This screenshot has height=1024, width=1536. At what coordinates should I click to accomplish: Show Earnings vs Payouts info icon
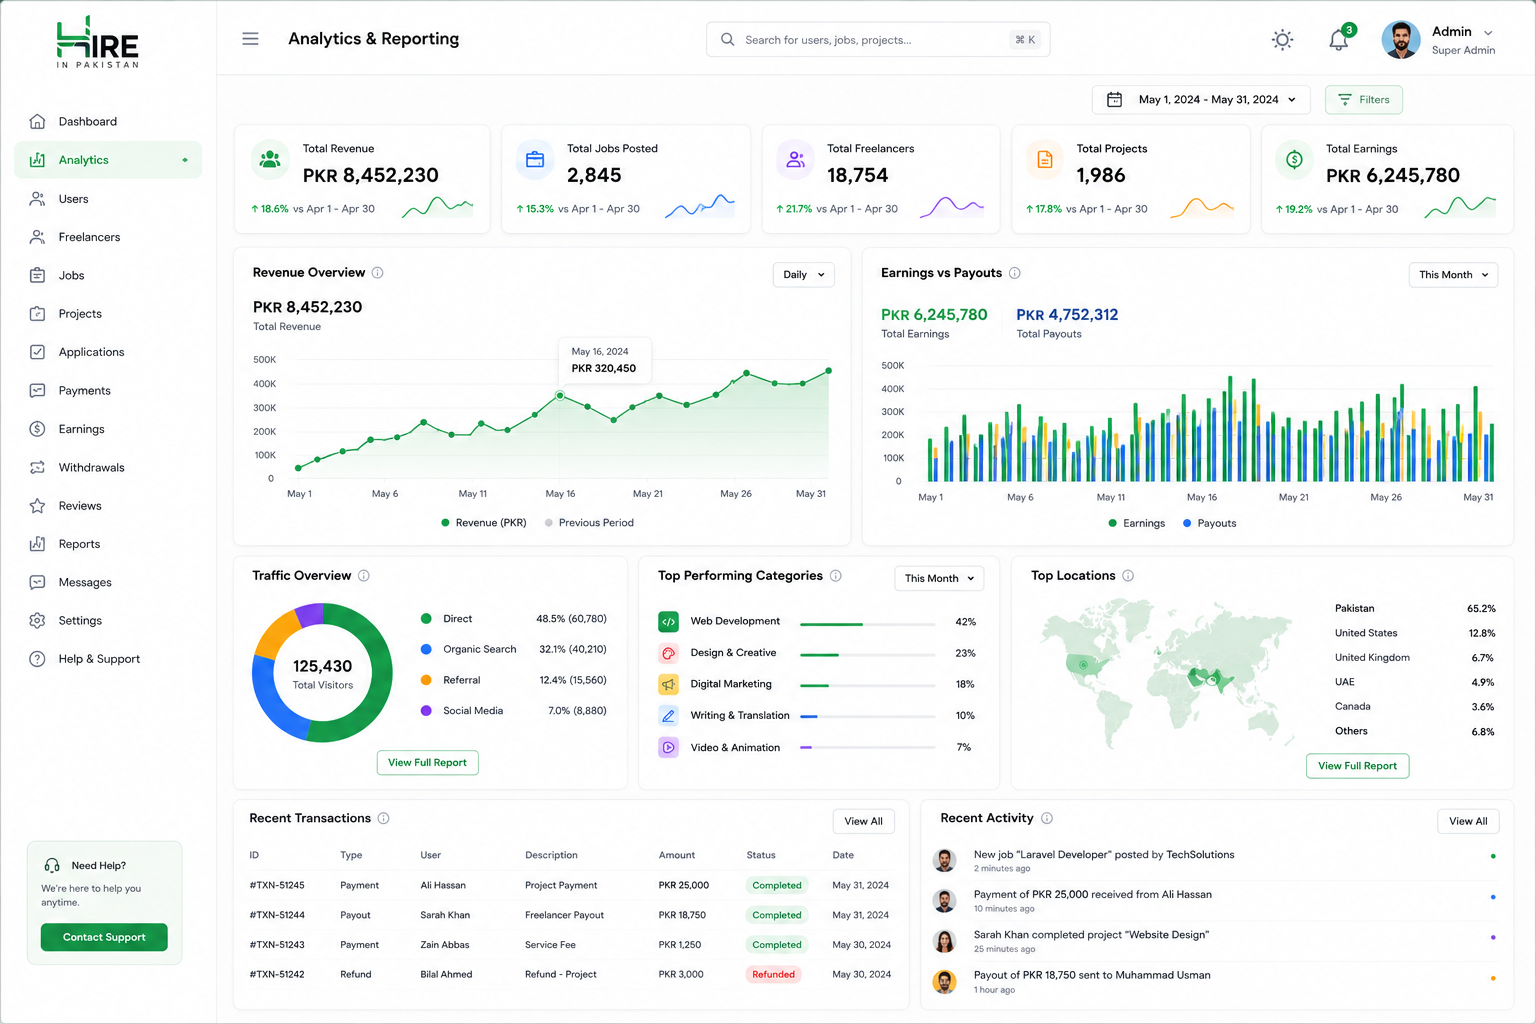pos(1015,273)
